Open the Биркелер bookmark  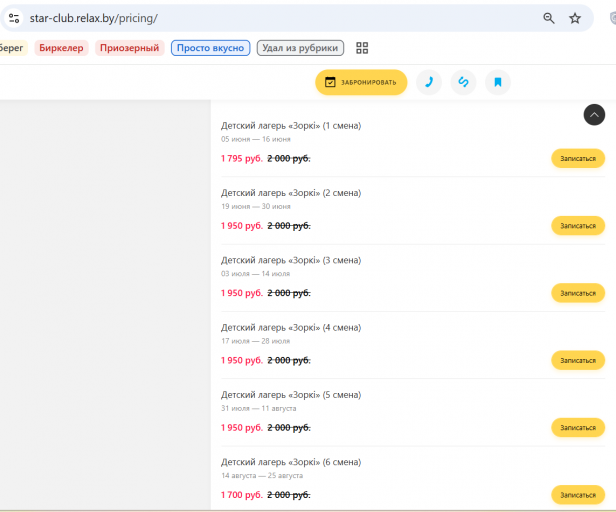pos(61,48)
